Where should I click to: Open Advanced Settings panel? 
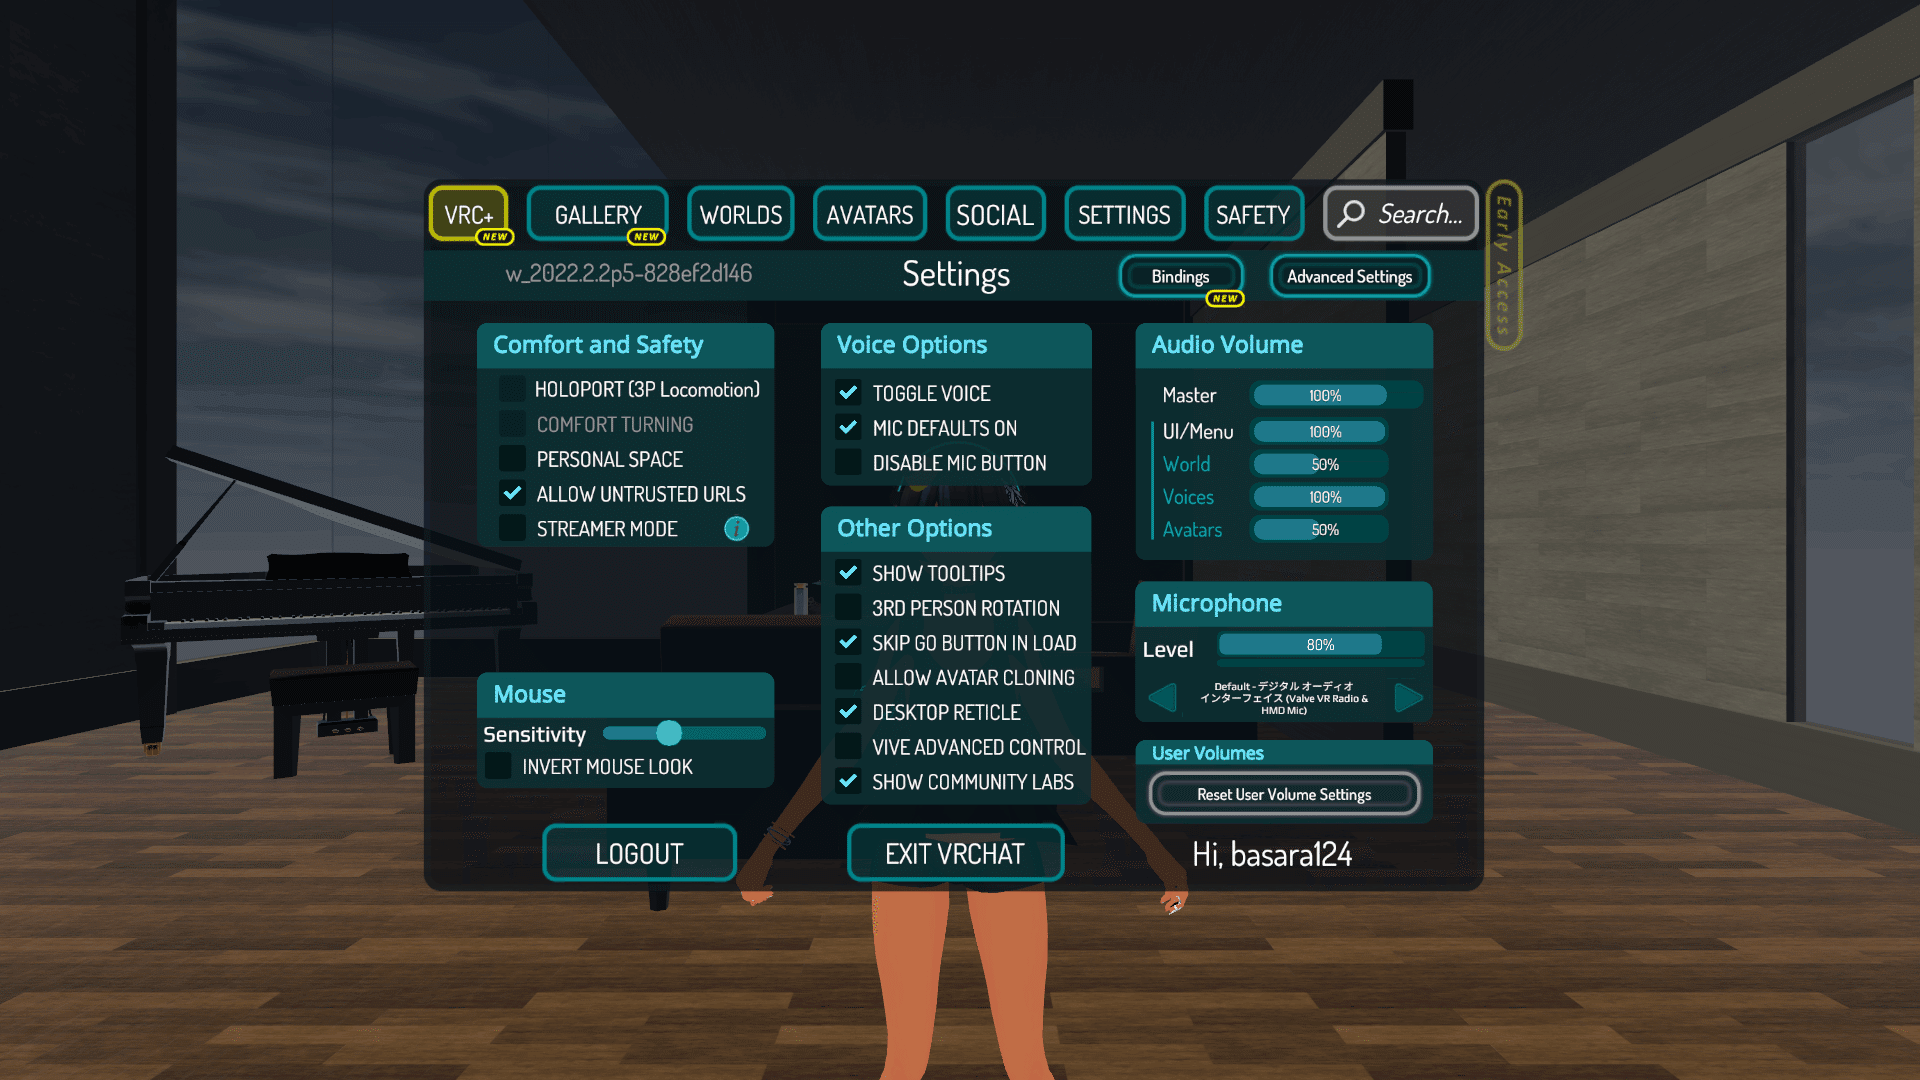[x=1348, y=277]
